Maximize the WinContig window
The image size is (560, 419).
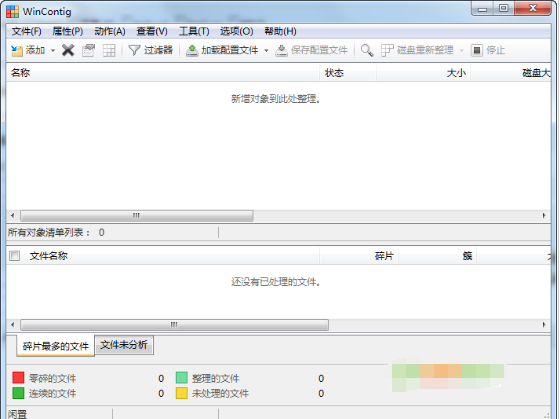click(x=504, y=9)
